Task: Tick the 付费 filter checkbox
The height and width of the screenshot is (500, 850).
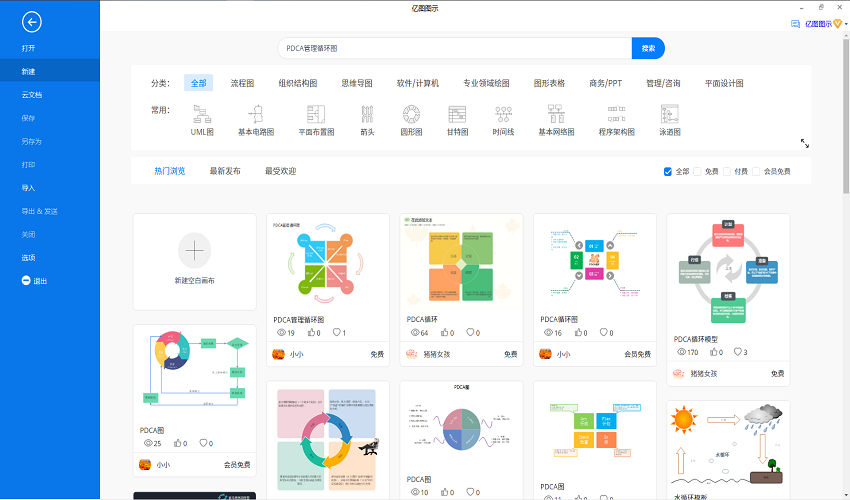Action: click(x=727, y=171)
